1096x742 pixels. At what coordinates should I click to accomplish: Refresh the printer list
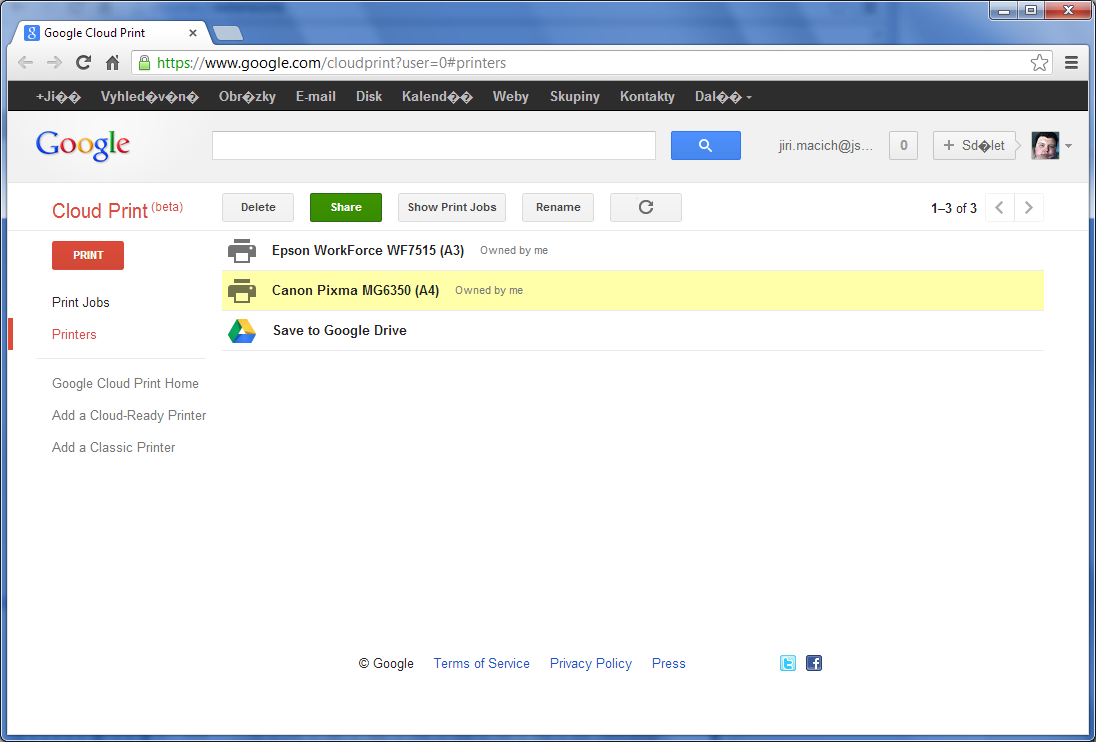tap(646, 208)
